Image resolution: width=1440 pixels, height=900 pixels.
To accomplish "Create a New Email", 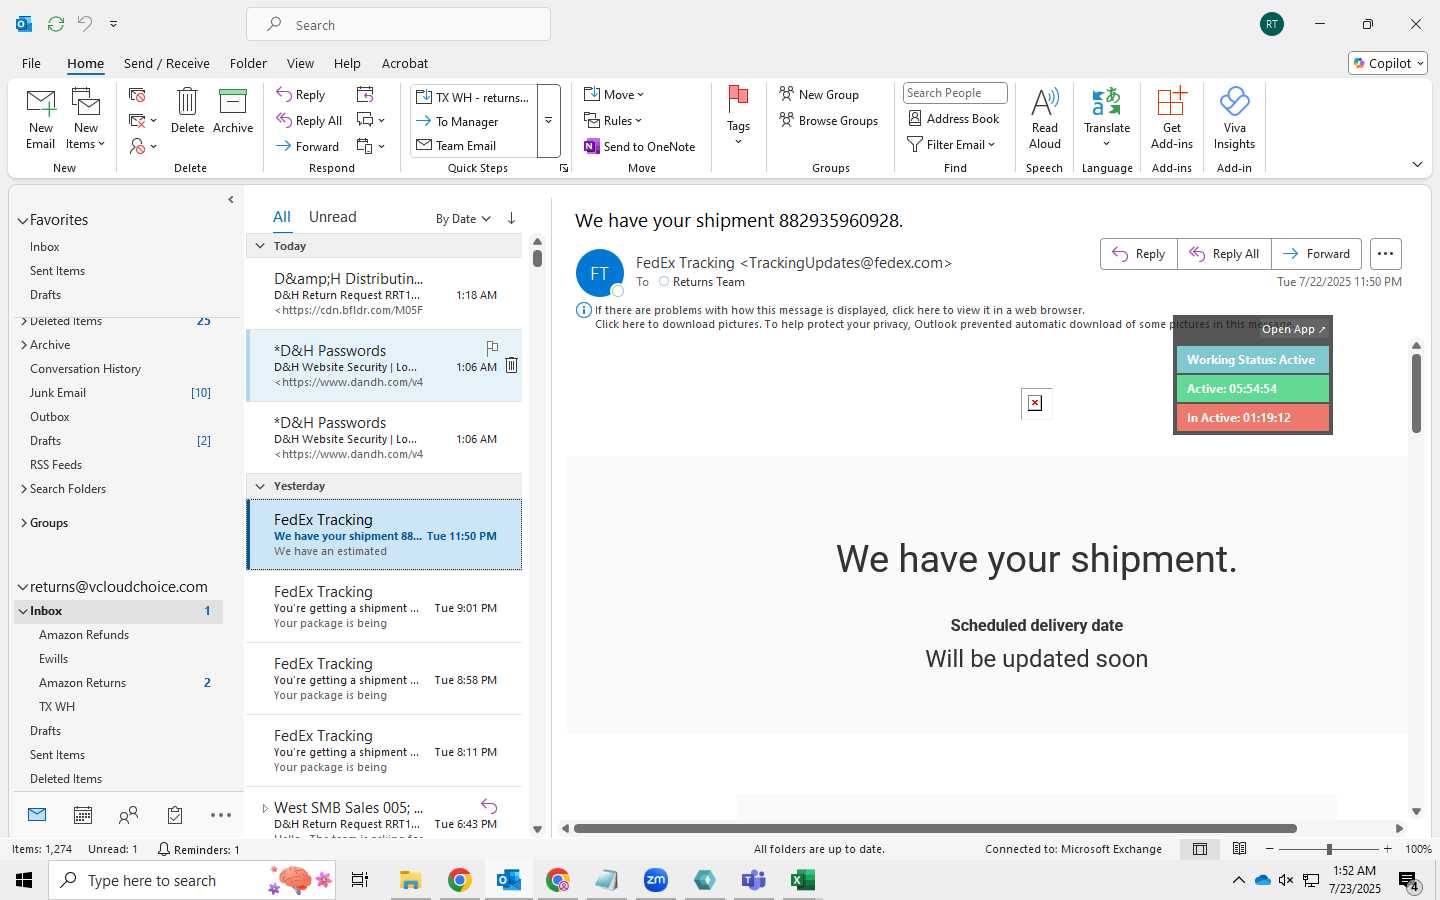I will 41,118.
